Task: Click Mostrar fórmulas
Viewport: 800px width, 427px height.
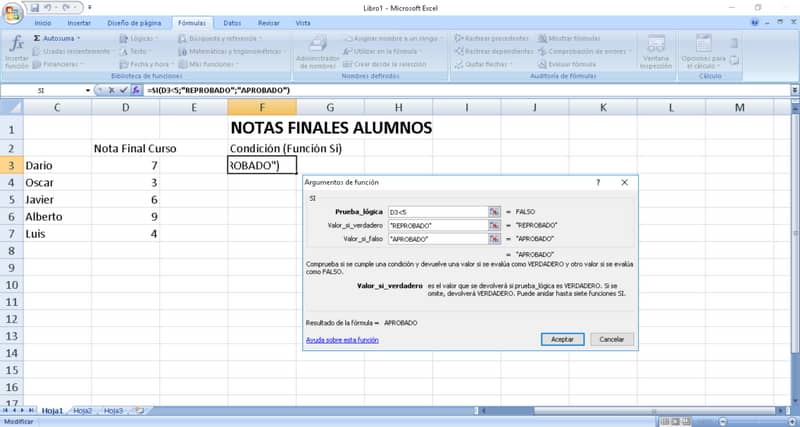Action: coord(569,38)
